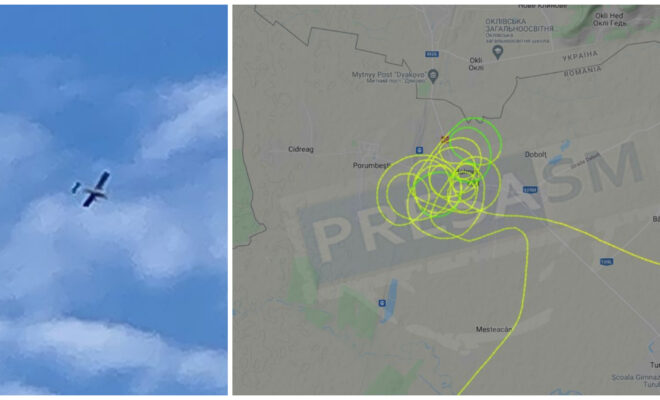Click the blue station icon above Porumbești
660x400 pixels.
pyautogui.click(x=419, y=150)
